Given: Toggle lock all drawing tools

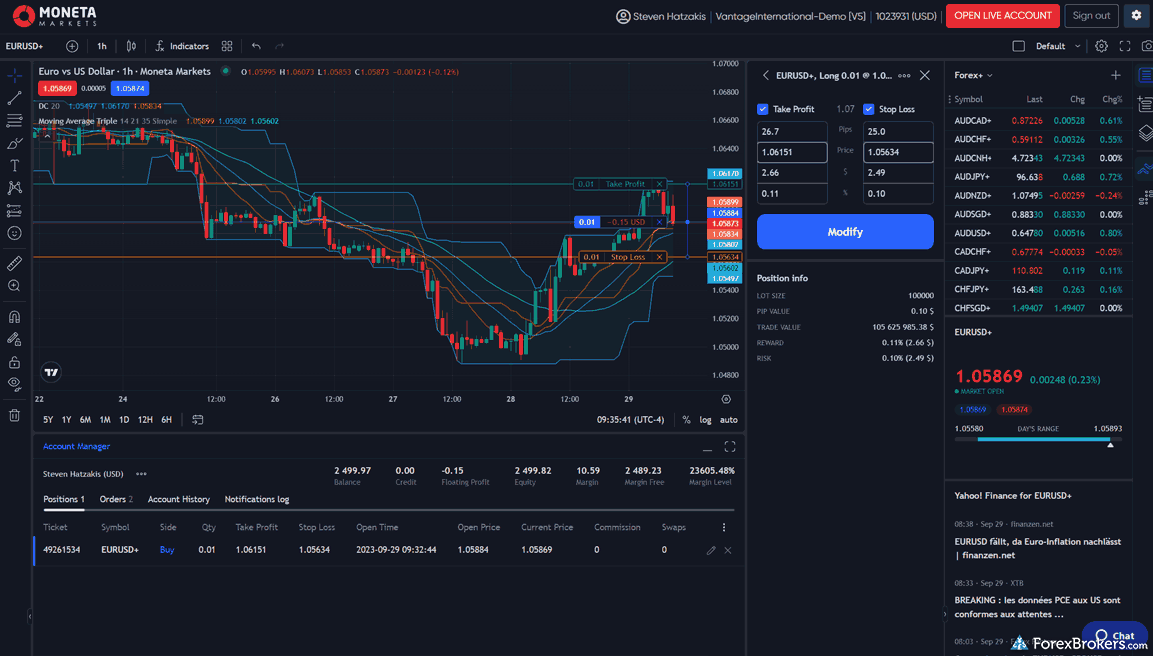Looking at the screenshot, I should click(x=14, y=362).
